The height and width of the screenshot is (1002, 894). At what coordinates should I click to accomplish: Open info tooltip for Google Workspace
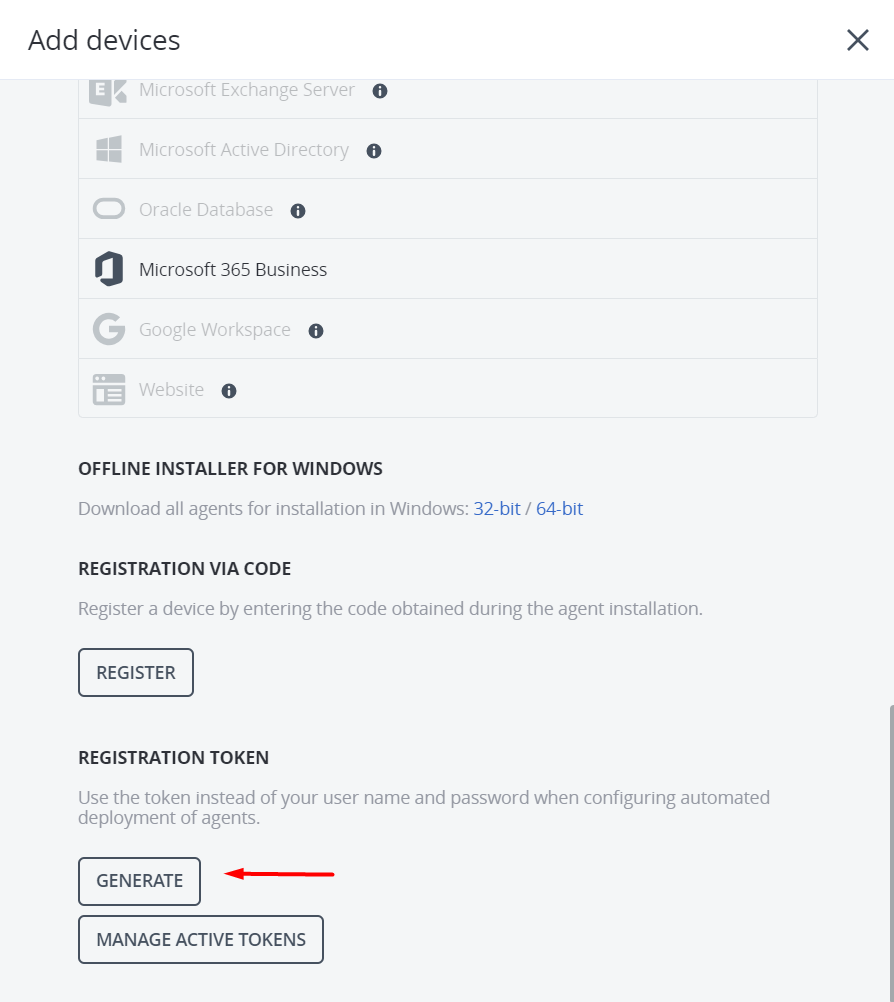(x=315, y=330)
